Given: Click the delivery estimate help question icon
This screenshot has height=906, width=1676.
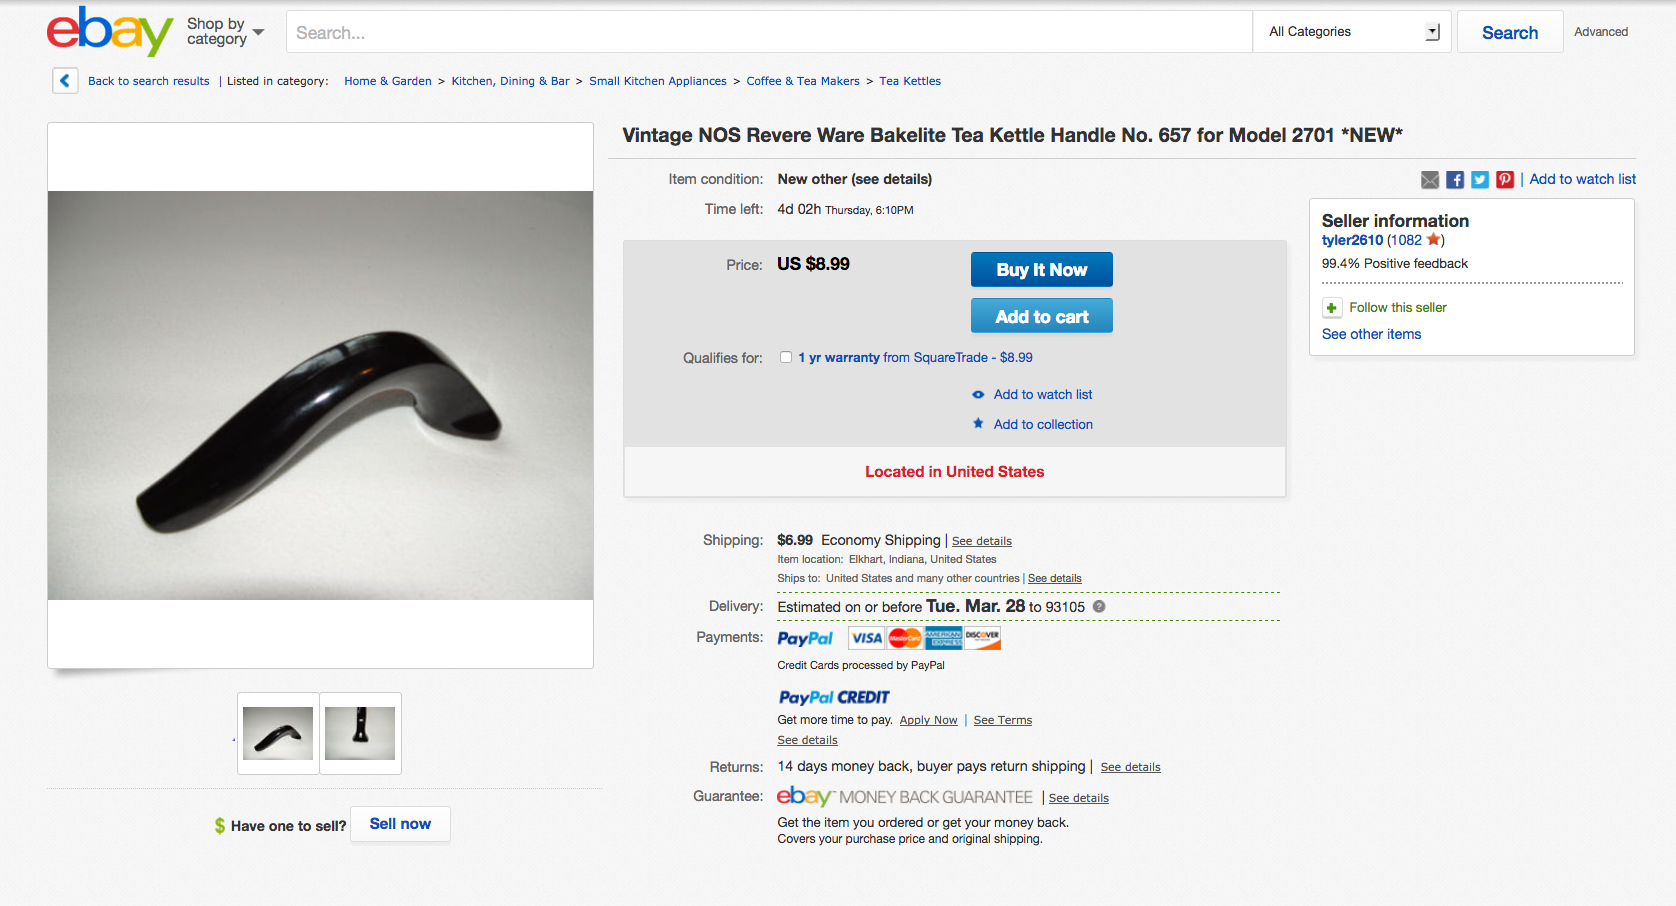Looking at the screenshot, I should click(x=1099, y=607).
